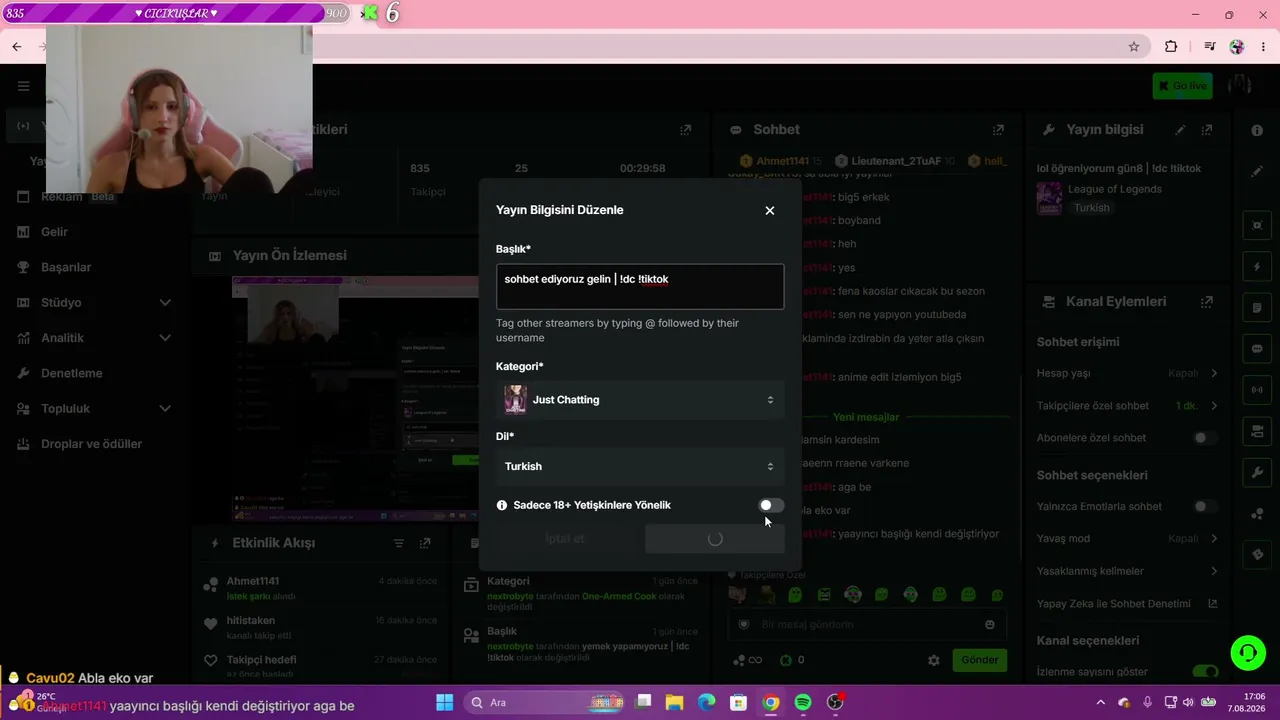The height and width of the screenshot is (720, 1280).
Task: Open the Hesap yaşı setting
Action: [1127, 373]
